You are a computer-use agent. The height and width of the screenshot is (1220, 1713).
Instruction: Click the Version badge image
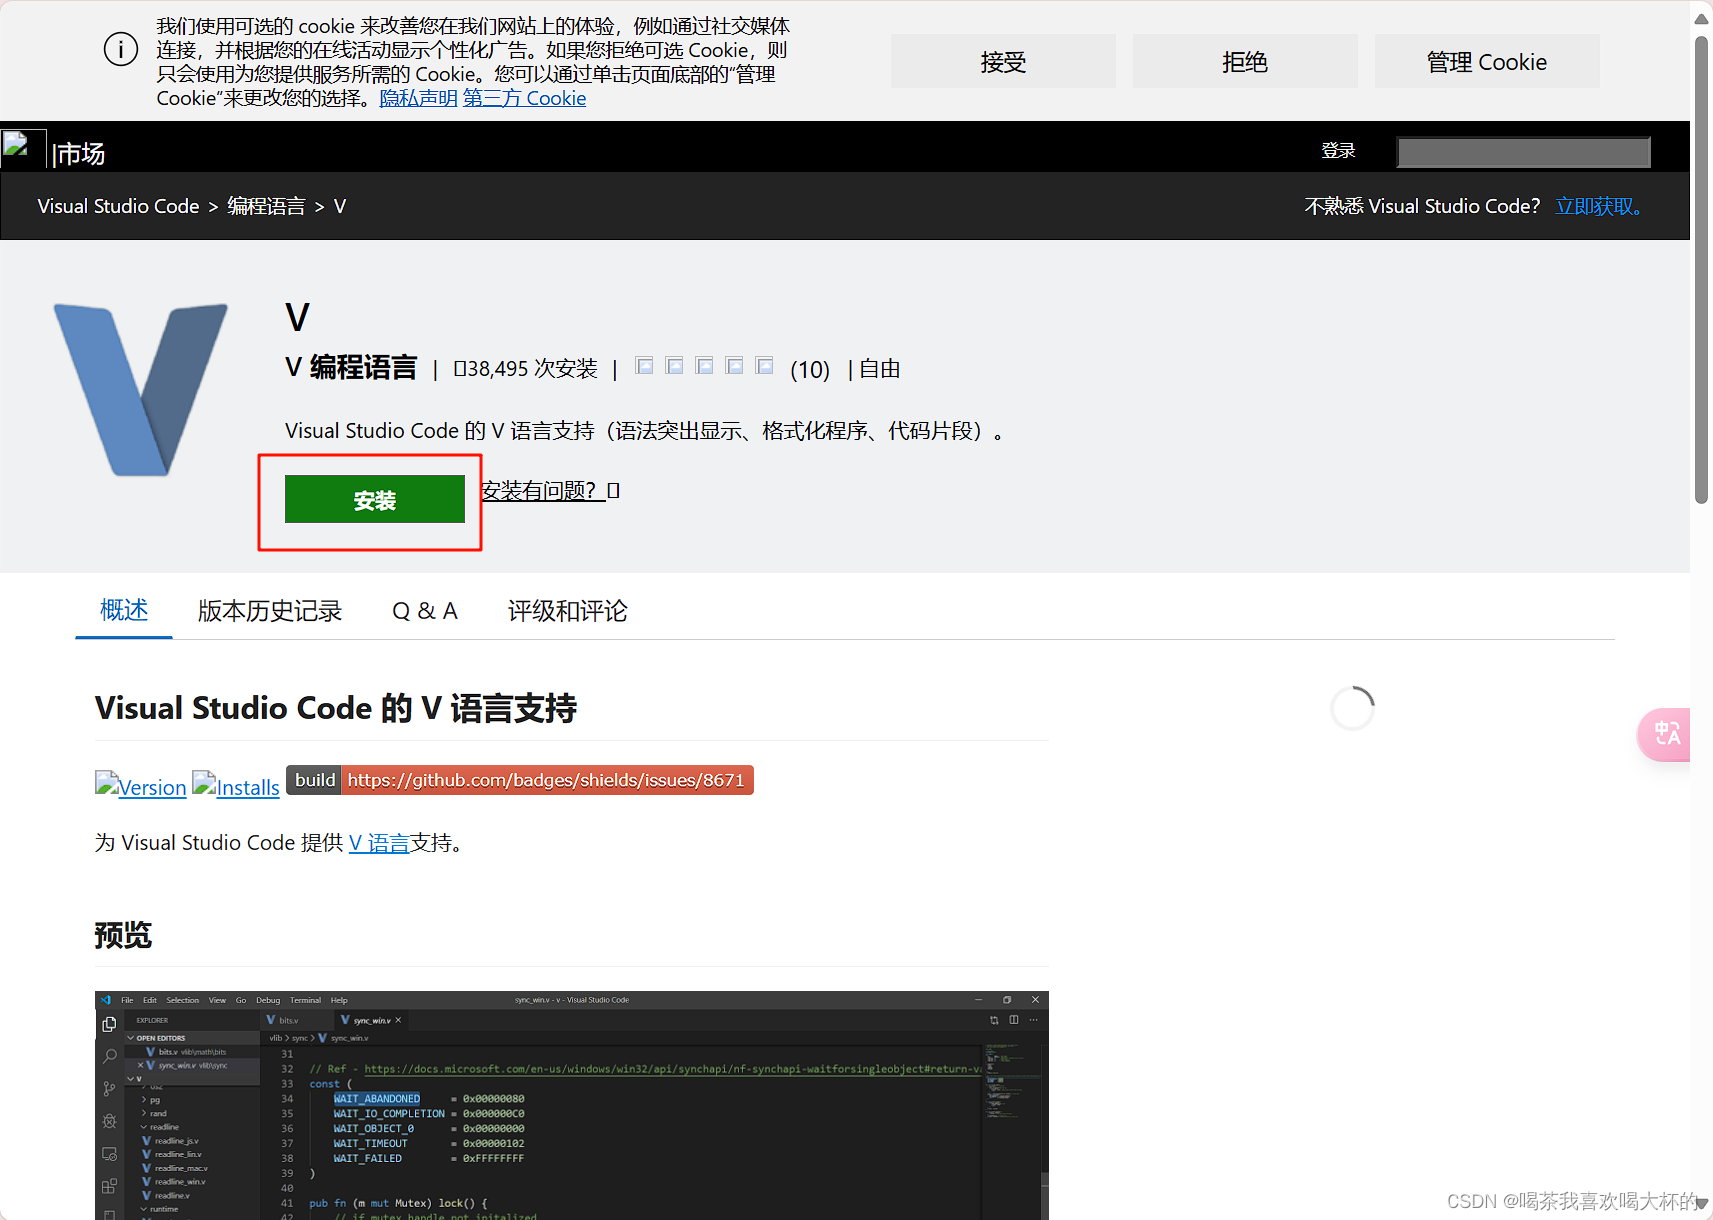click(139, 786)
